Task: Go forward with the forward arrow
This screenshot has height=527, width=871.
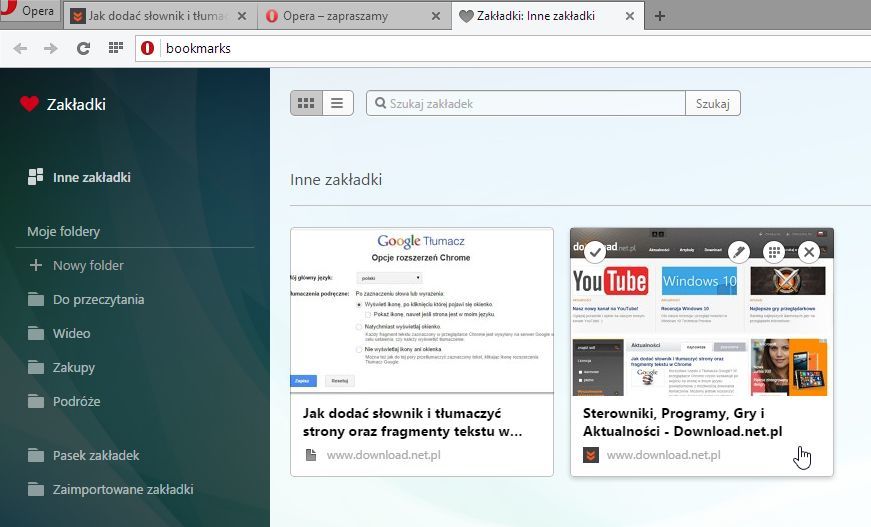Action: (51, 48)
